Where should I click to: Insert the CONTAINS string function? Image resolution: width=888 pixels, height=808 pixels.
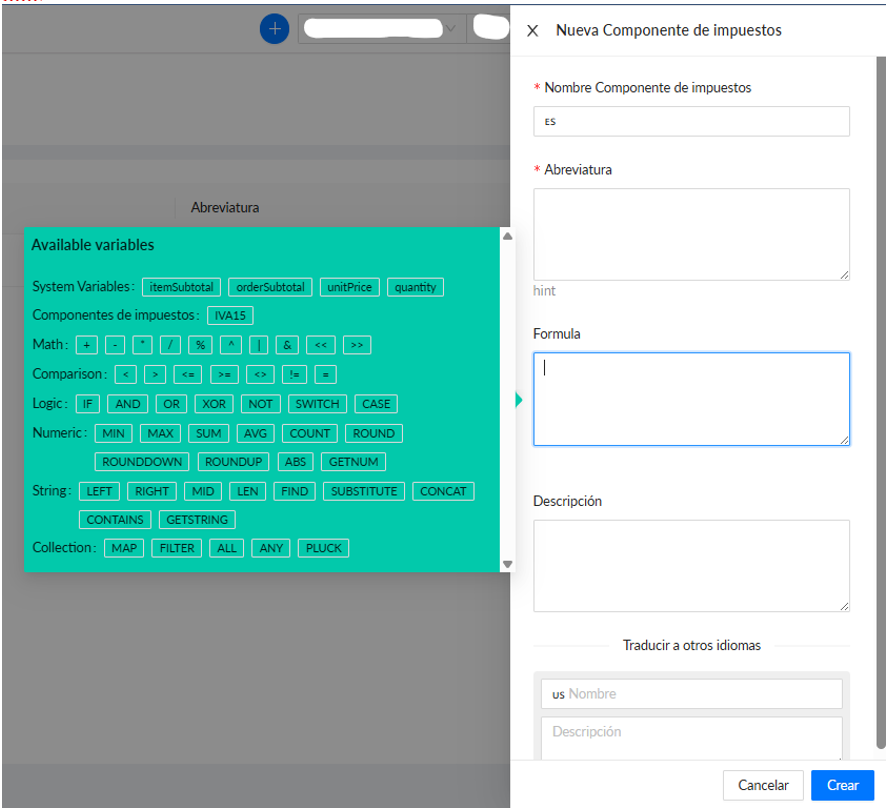115,519
